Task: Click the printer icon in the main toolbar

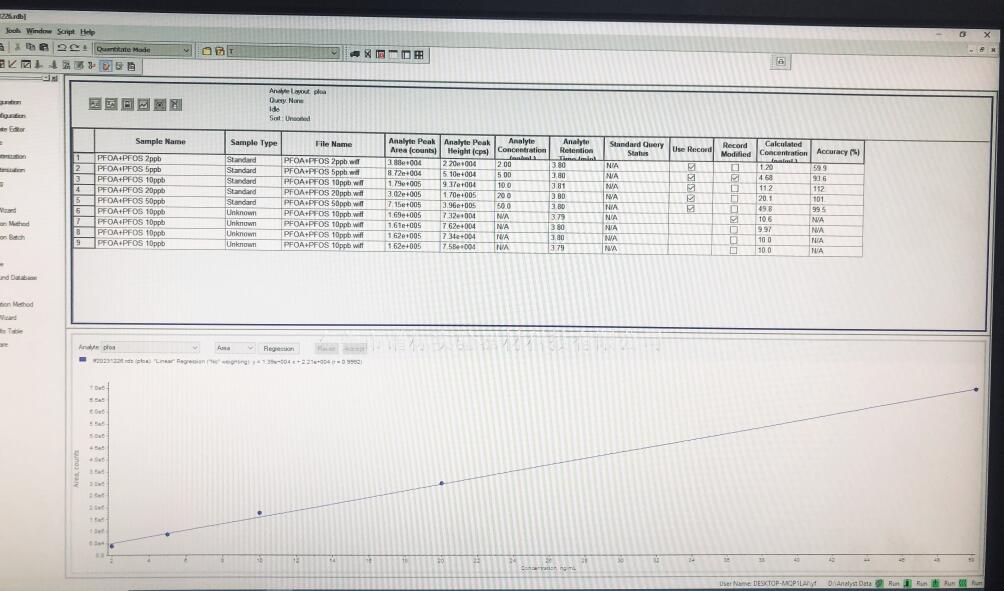Action: click(x=43, y=48)
